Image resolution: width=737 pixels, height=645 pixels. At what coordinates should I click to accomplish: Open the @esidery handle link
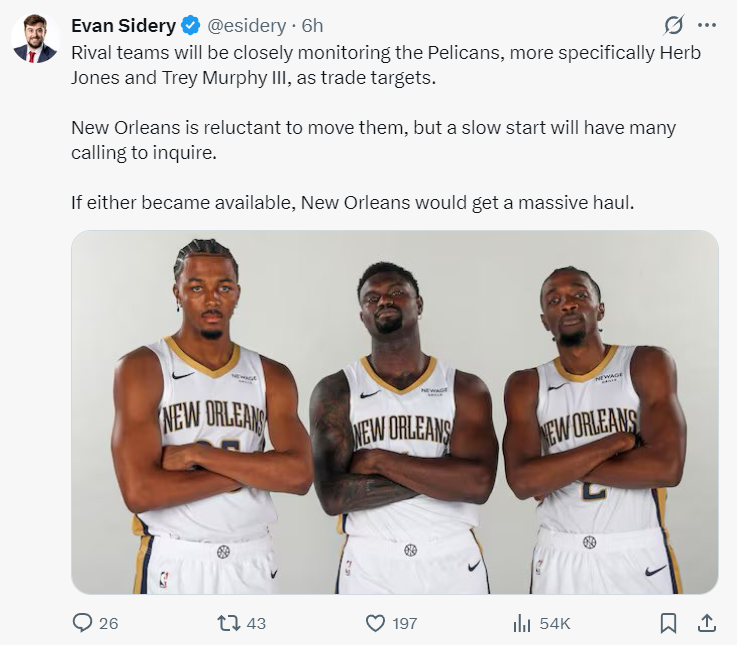click(246, 26)
